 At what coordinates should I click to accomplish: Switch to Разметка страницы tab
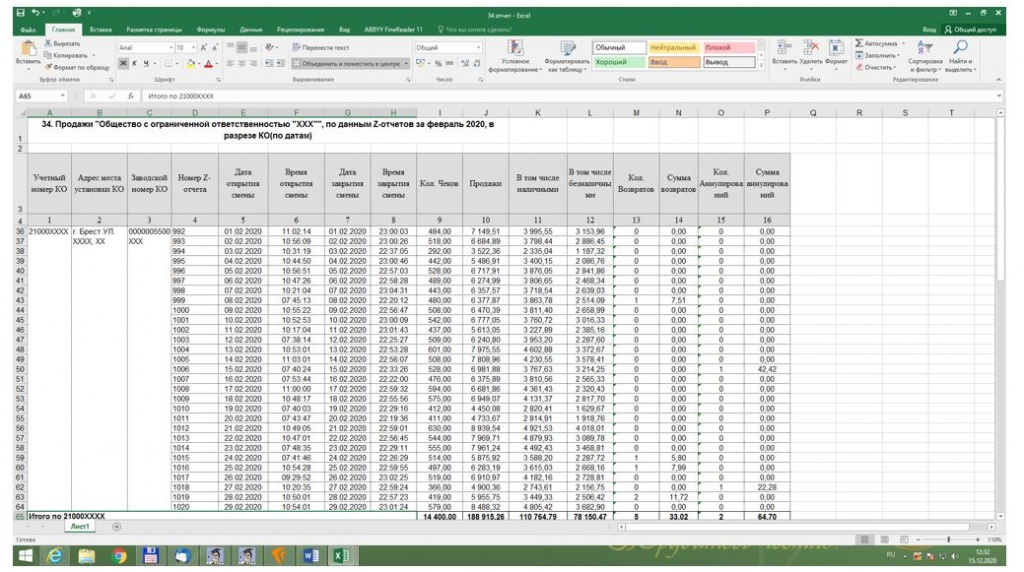tap(154, 29)
